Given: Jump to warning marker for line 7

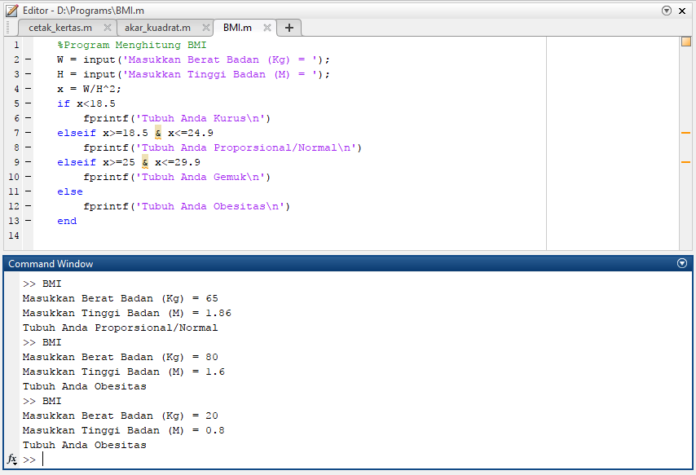Looking at the screenshot, I should coord(686,133).
